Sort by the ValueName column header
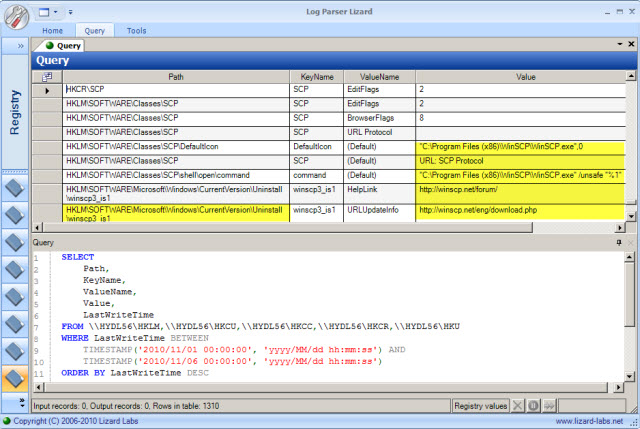640x429 pixels. pos(379,77)
